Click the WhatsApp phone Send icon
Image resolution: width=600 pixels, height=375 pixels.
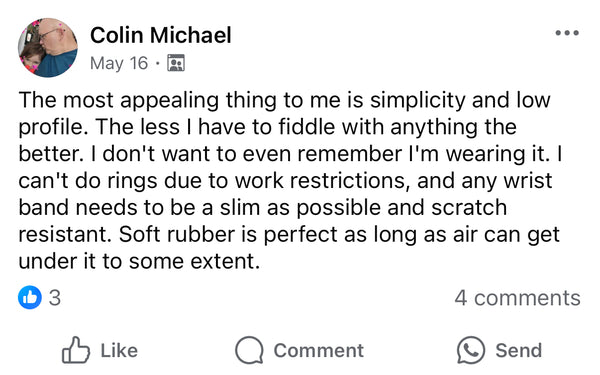tap(471, 350)
